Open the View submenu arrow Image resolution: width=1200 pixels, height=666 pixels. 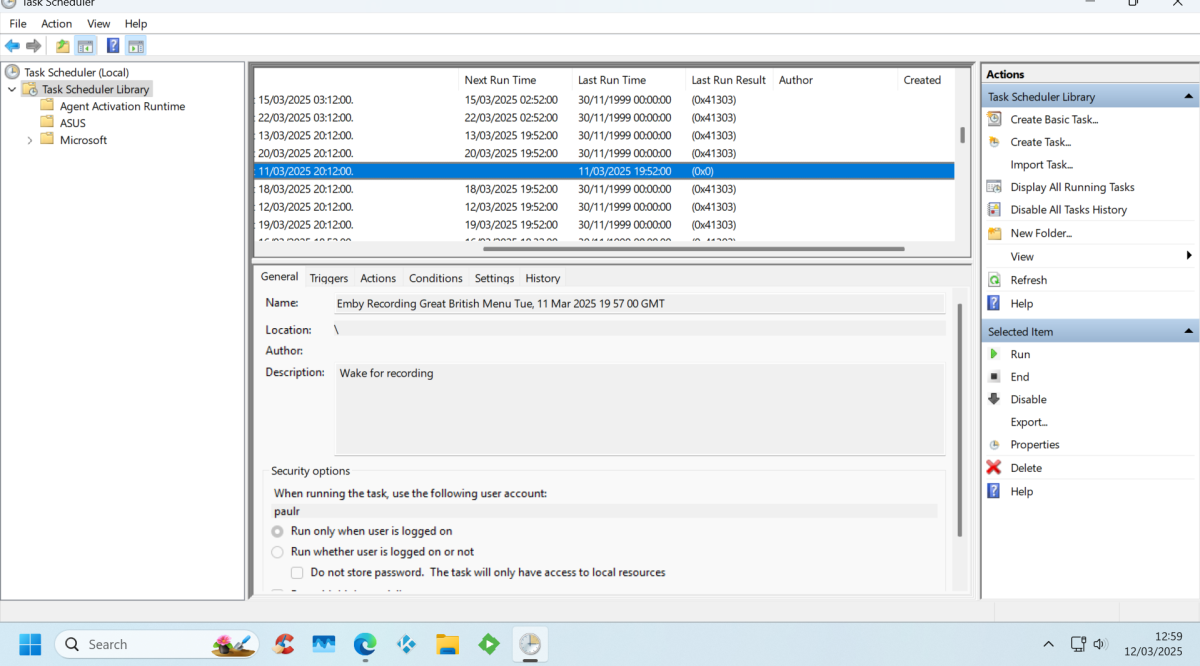(1189, 256)
